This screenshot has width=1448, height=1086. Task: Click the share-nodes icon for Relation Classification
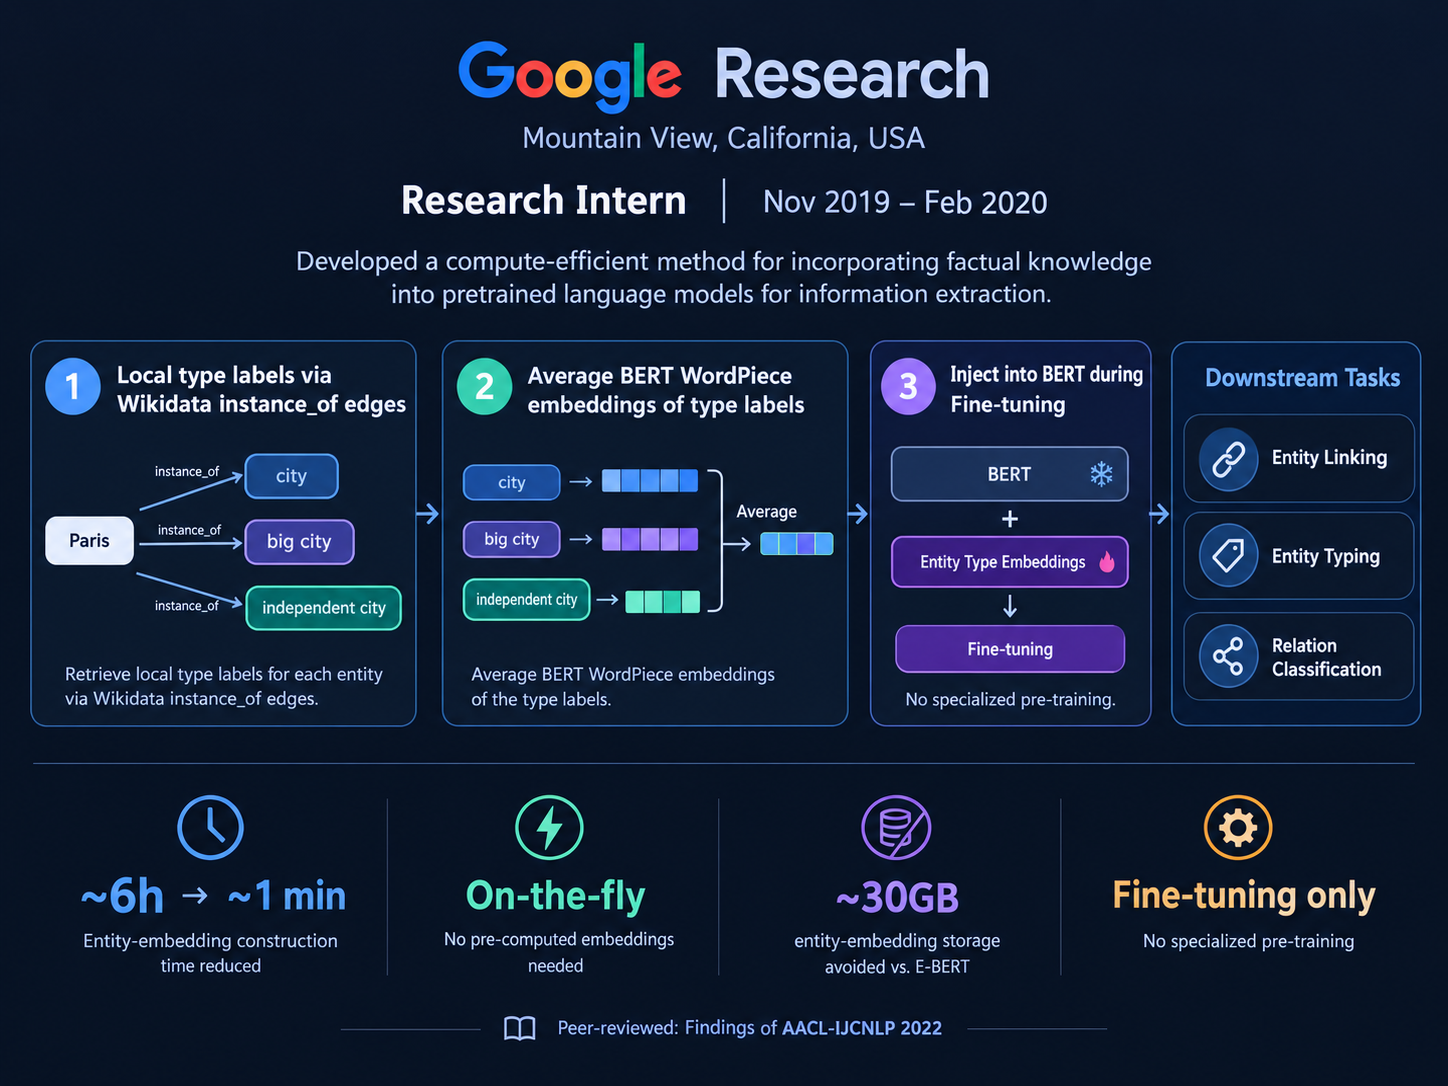click(x=1228, y=656)
